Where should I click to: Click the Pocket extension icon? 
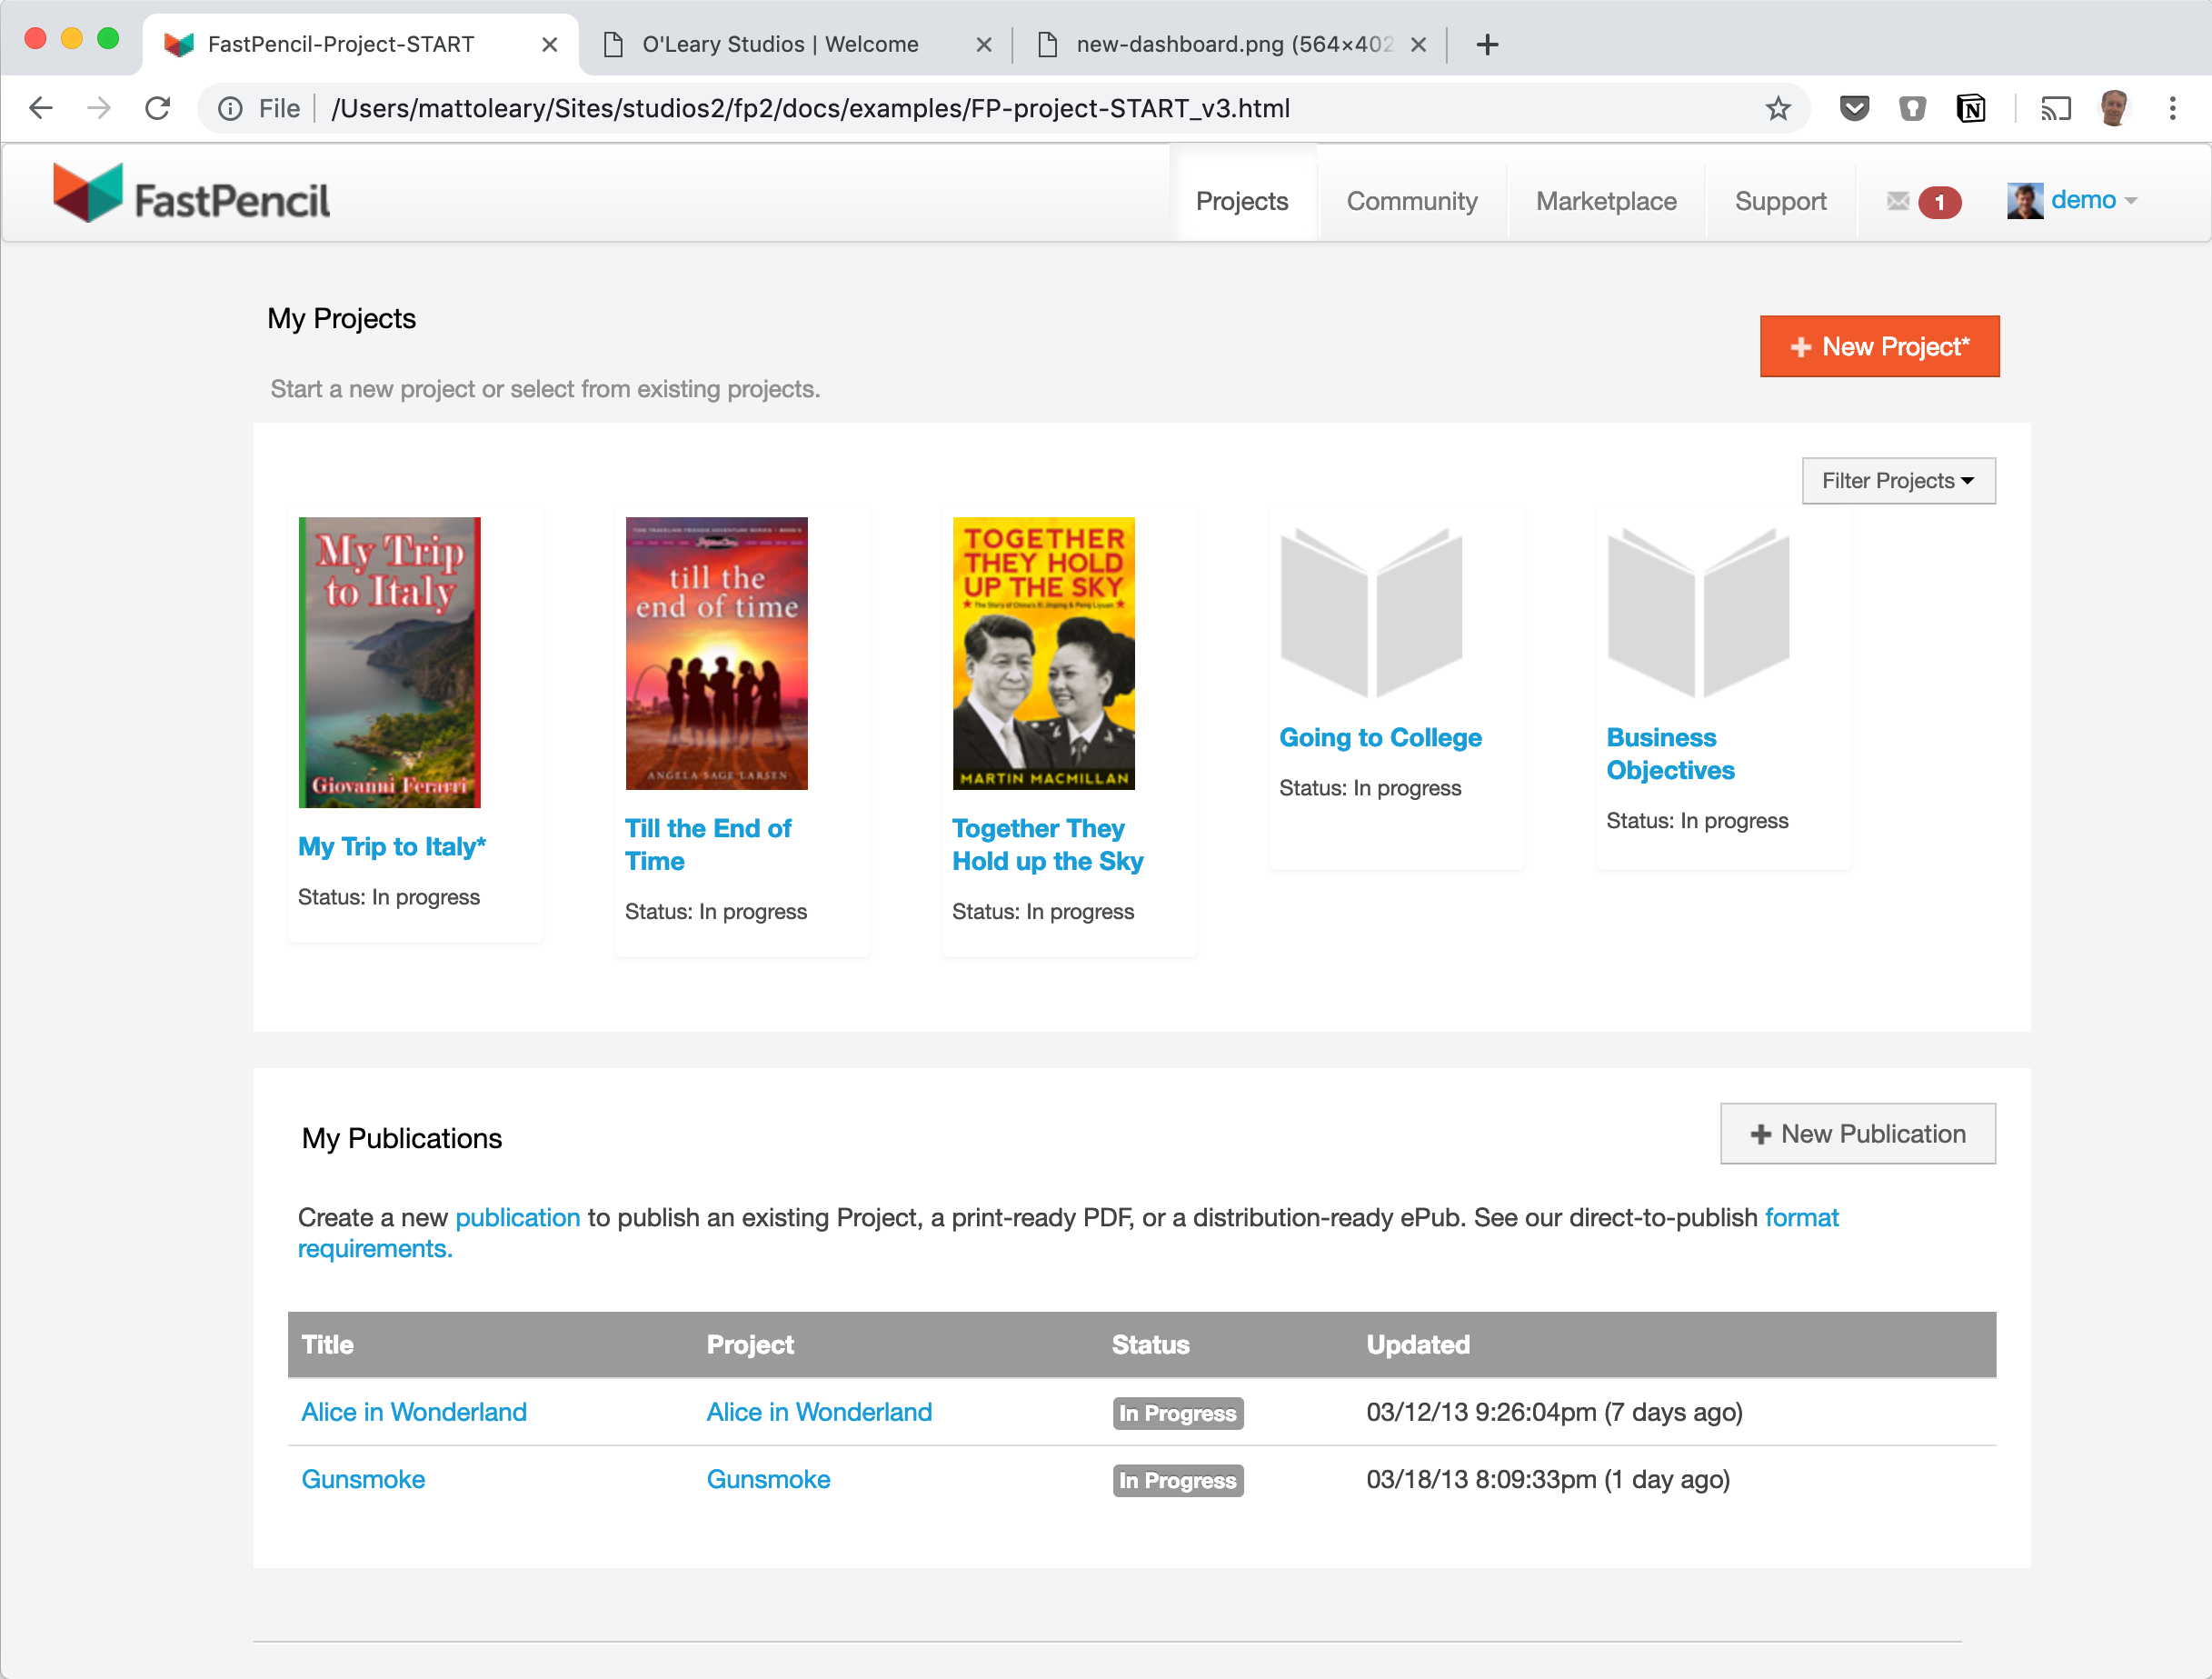point(1853,108)
